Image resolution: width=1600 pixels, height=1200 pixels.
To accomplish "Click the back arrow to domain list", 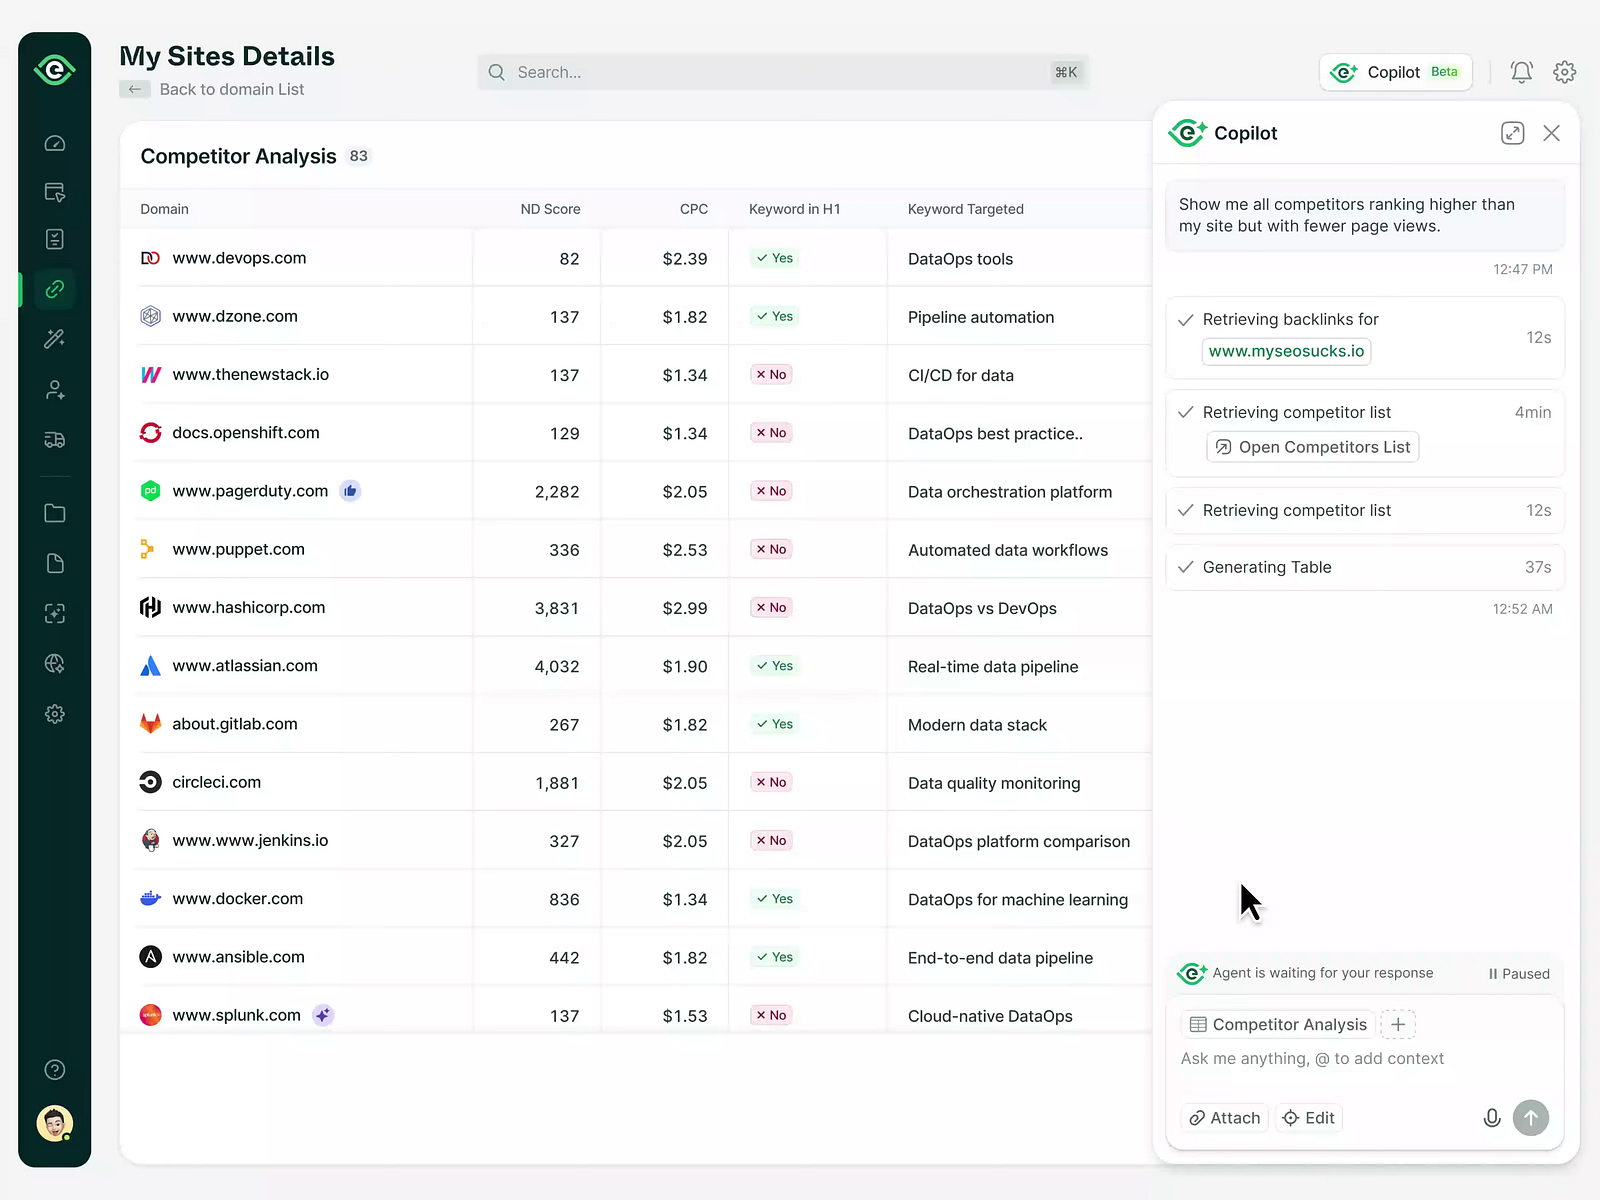I will point(134,89).
